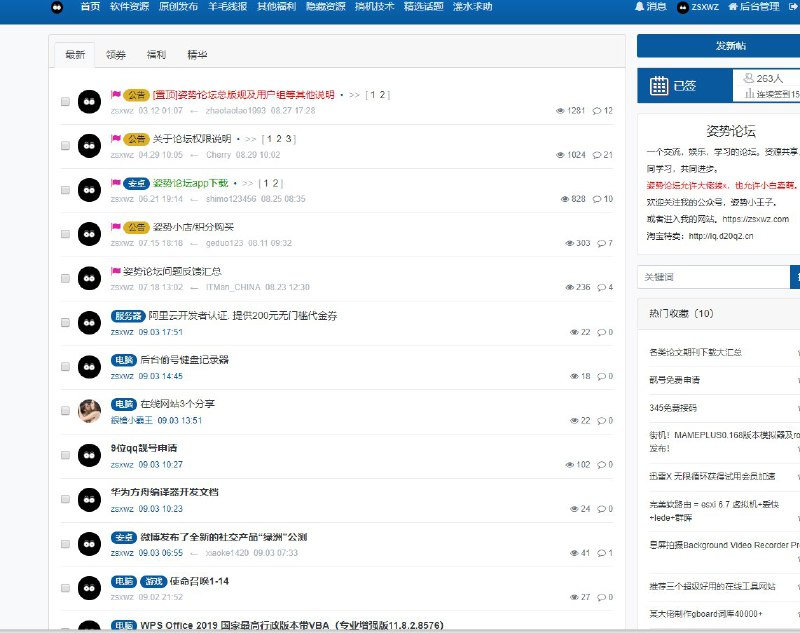
Task: Open post 微博发布了全新的社交产品 绿洲 公测
Action: [223, 537]
